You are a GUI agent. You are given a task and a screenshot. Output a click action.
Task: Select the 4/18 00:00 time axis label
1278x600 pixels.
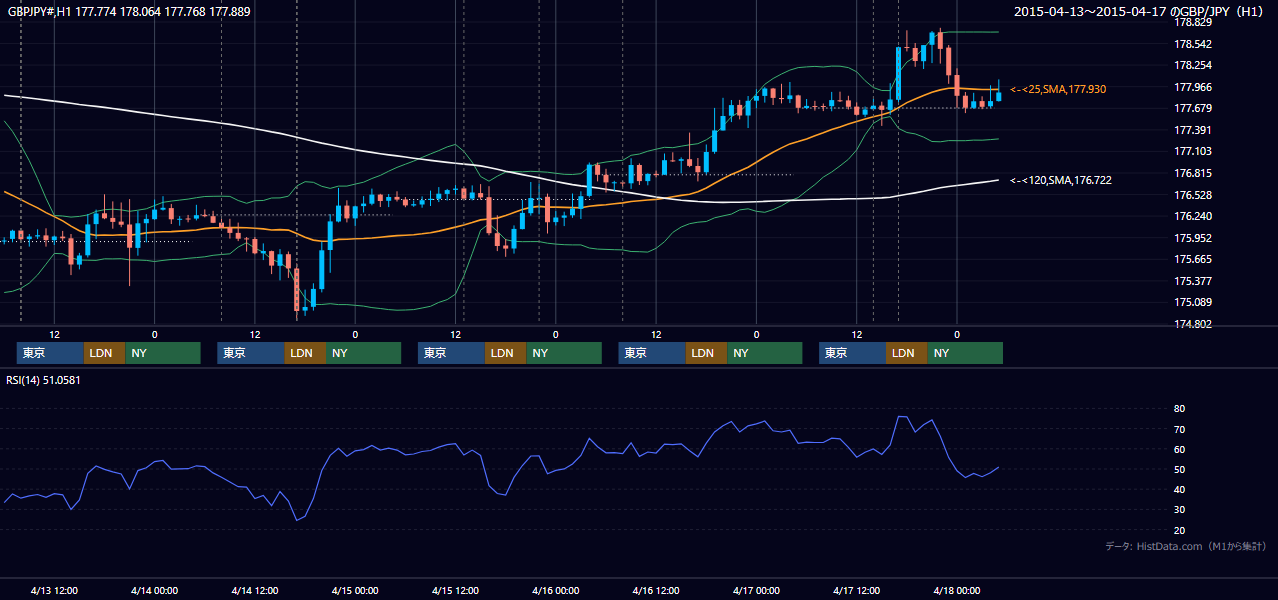coord(957,590)
